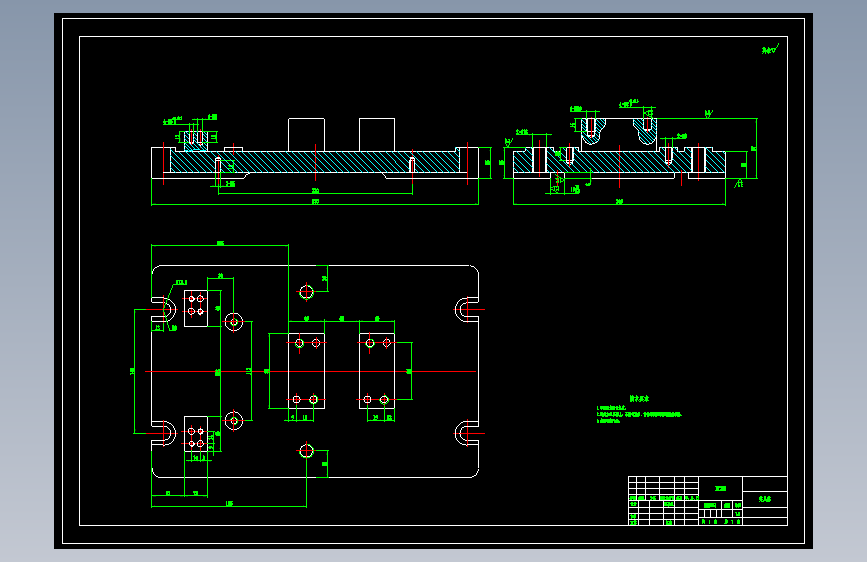This screenshot has height=562, width=867.
Task: Click the surface roughness symbol at top right
Action: (x=770, y=49)
